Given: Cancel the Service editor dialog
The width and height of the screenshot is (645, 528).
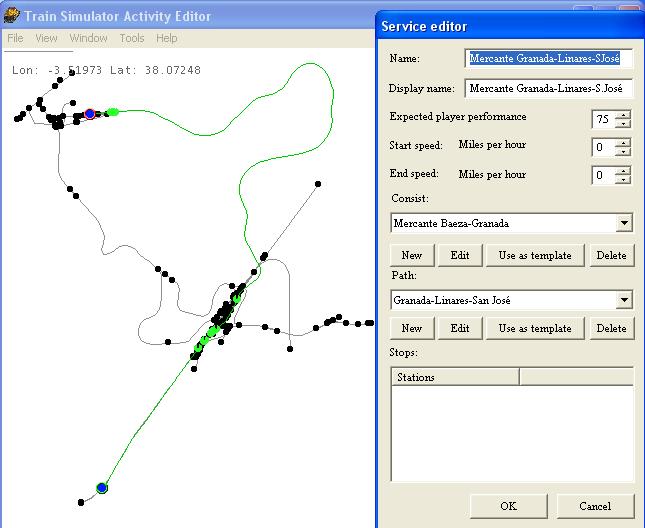Looking at the screenshot, I should click(595, 506).
